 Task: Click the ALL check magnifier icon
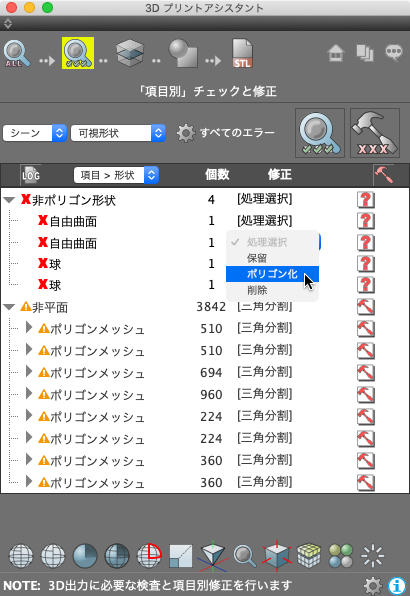tap(17, 54)
